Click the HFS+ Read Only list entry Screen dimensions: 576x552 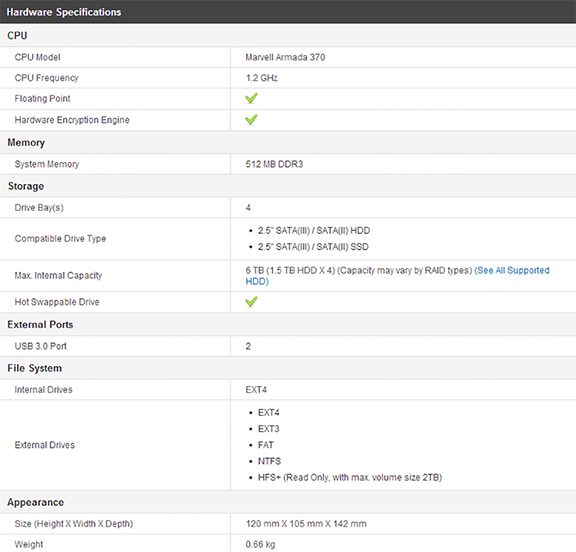click(350, 477)
